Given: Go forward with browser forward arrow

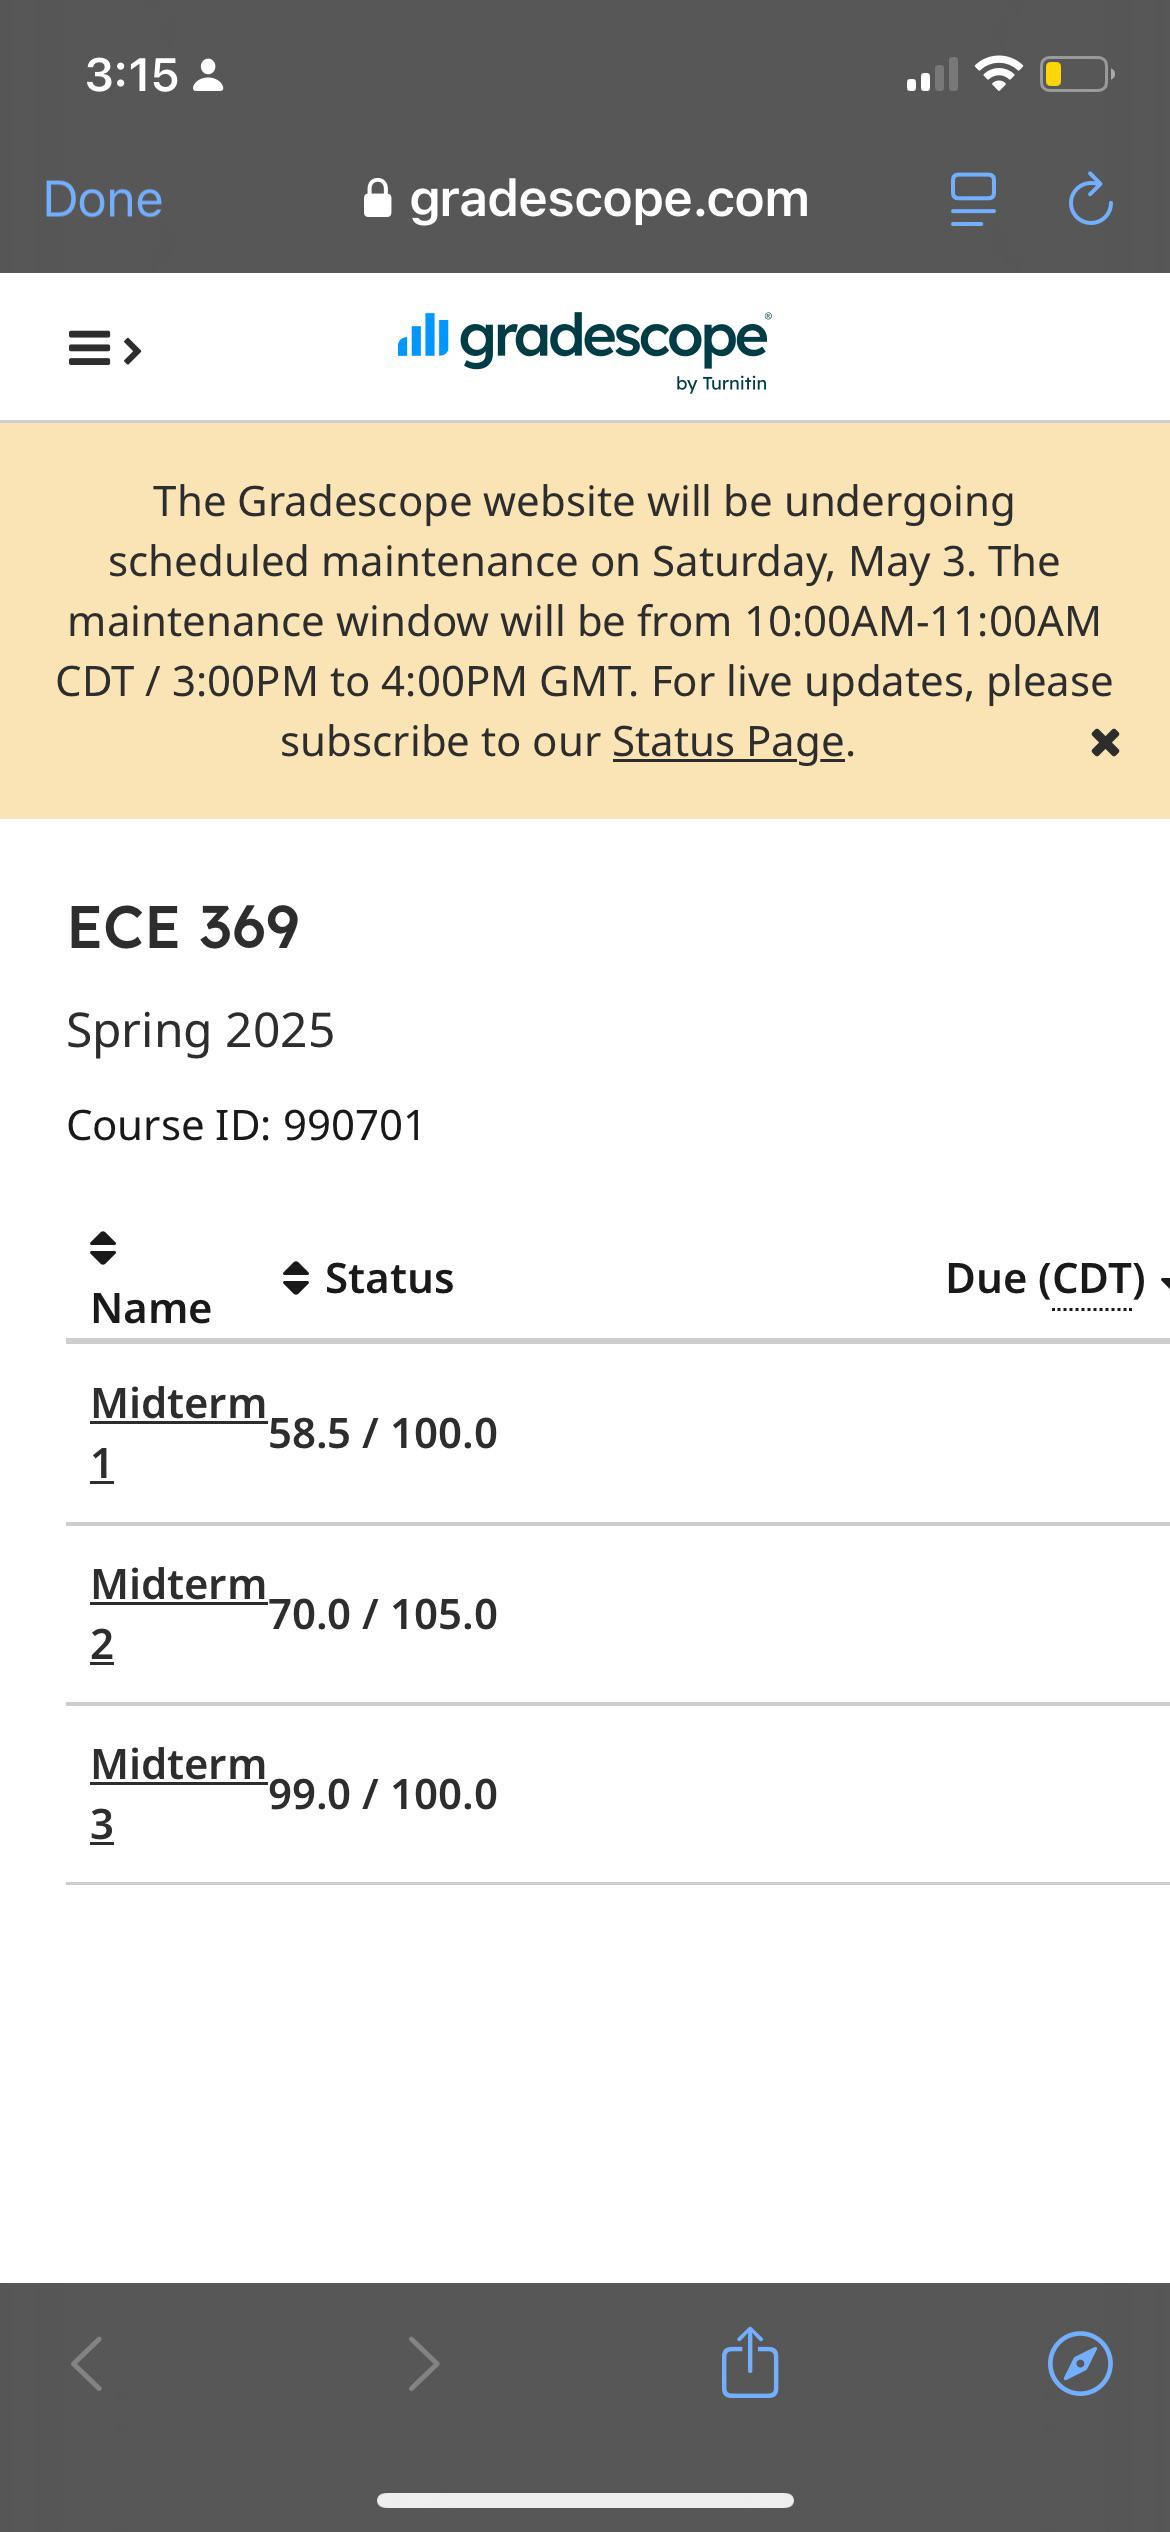Looking at the screenshot, I should 424,2364.
